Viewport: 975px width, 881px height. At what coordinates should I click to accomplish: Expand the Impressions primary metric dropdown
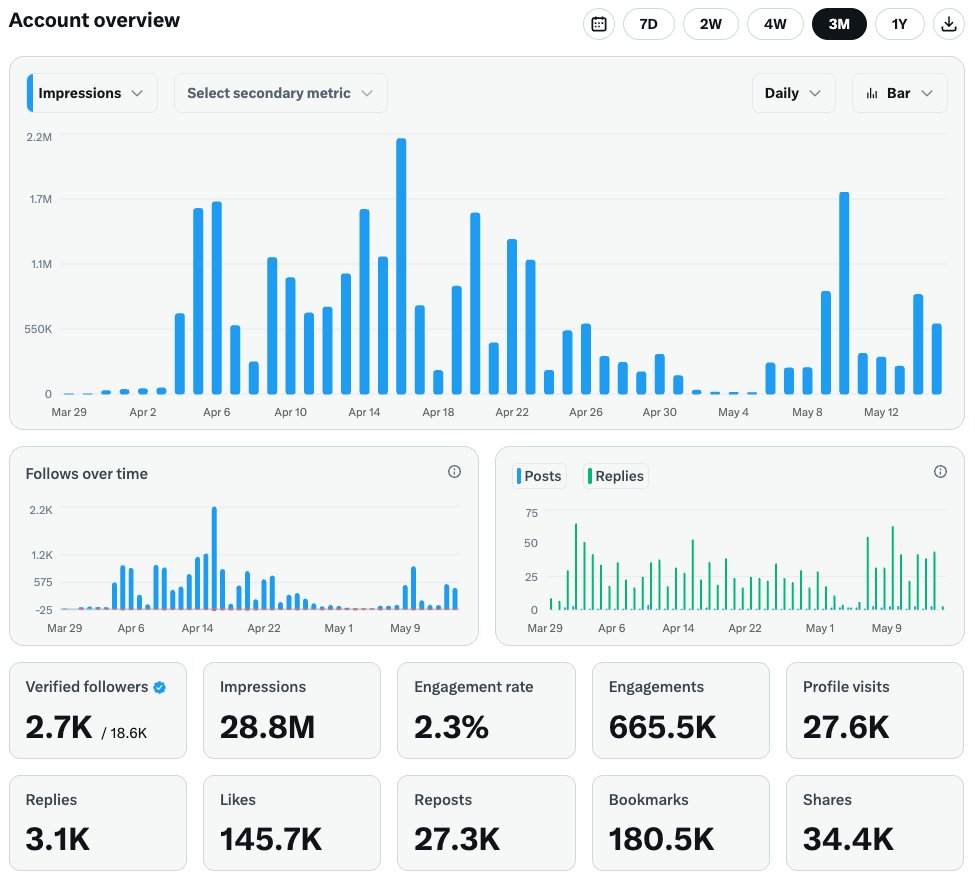(x=93, y=93)
